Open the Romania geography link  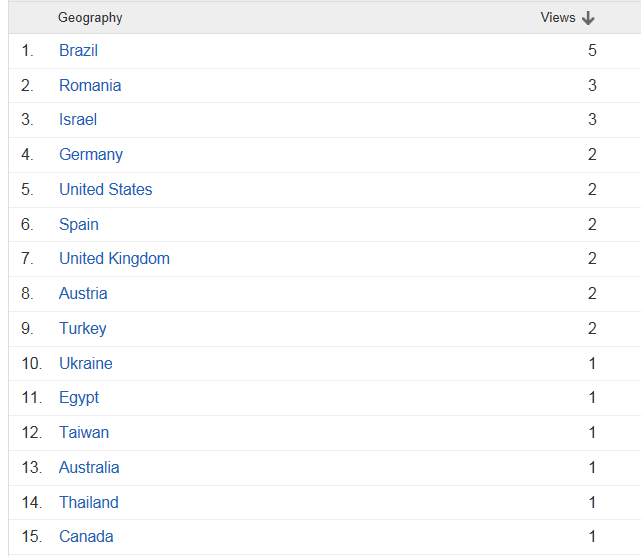(x=90, y=86)
